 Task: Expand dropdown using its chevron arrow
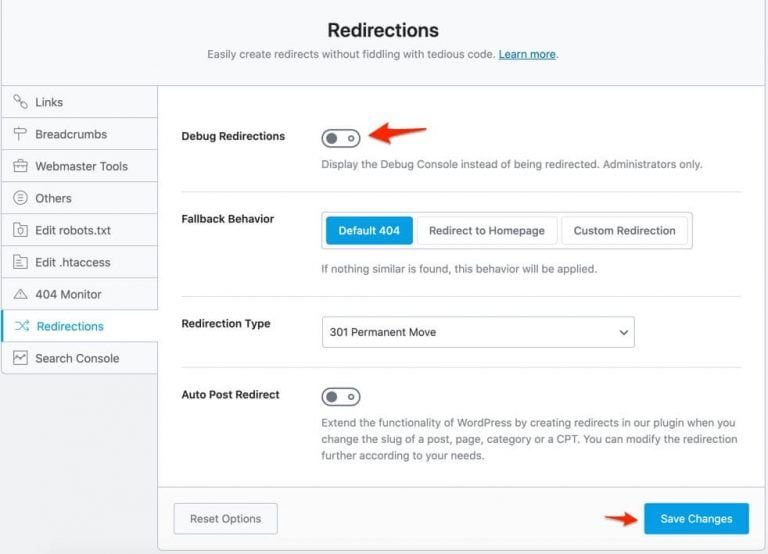(x=624, y=332)
